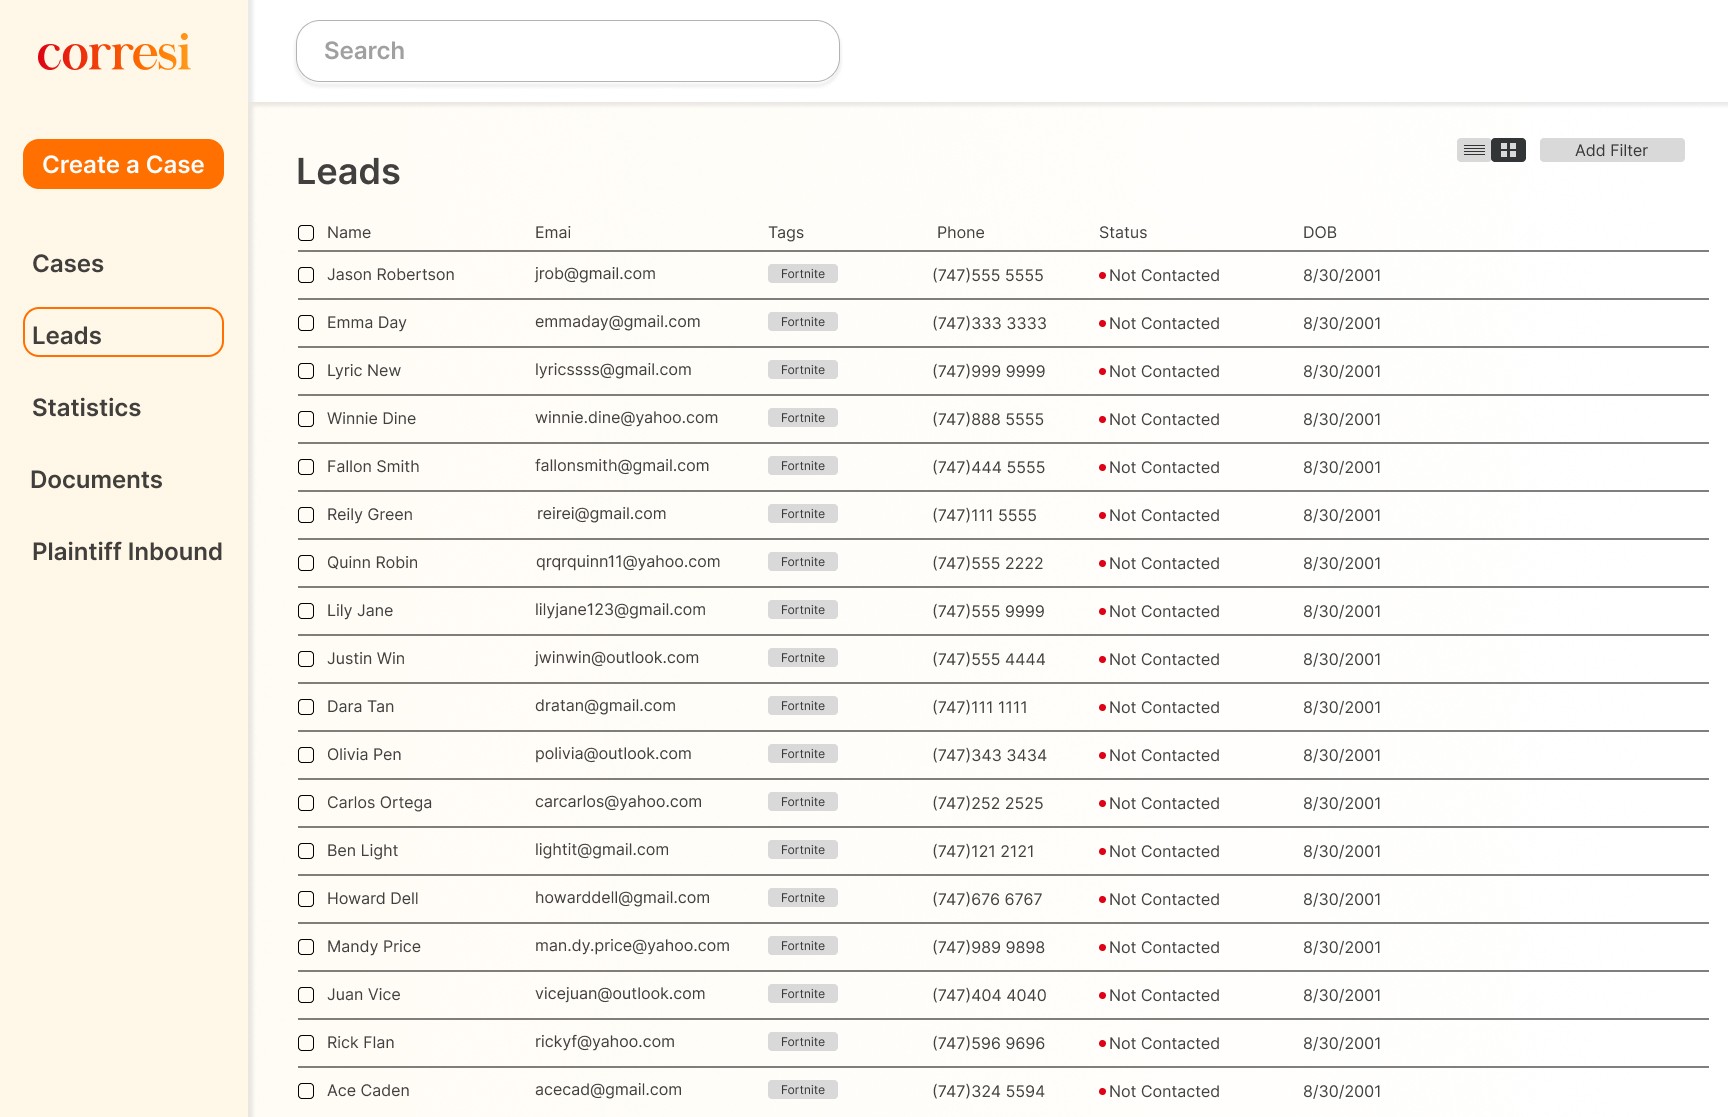Click the name Dara Tan
The width and height of the screenshot is (1728, 1117).
(360, 707)
